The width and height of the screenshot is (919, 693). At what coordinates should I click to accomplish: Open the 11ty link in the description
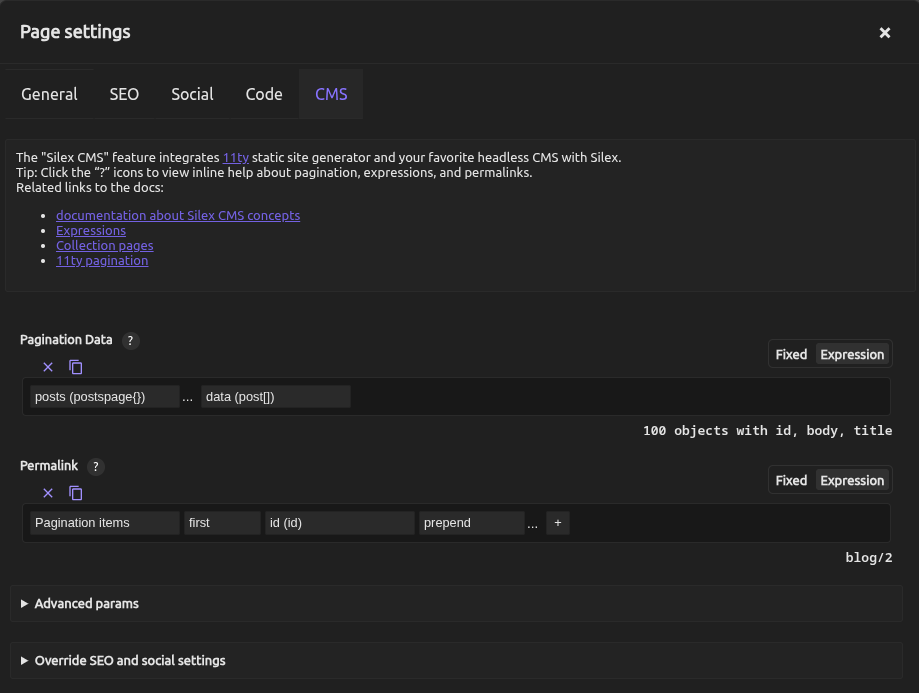coord(236,158)
